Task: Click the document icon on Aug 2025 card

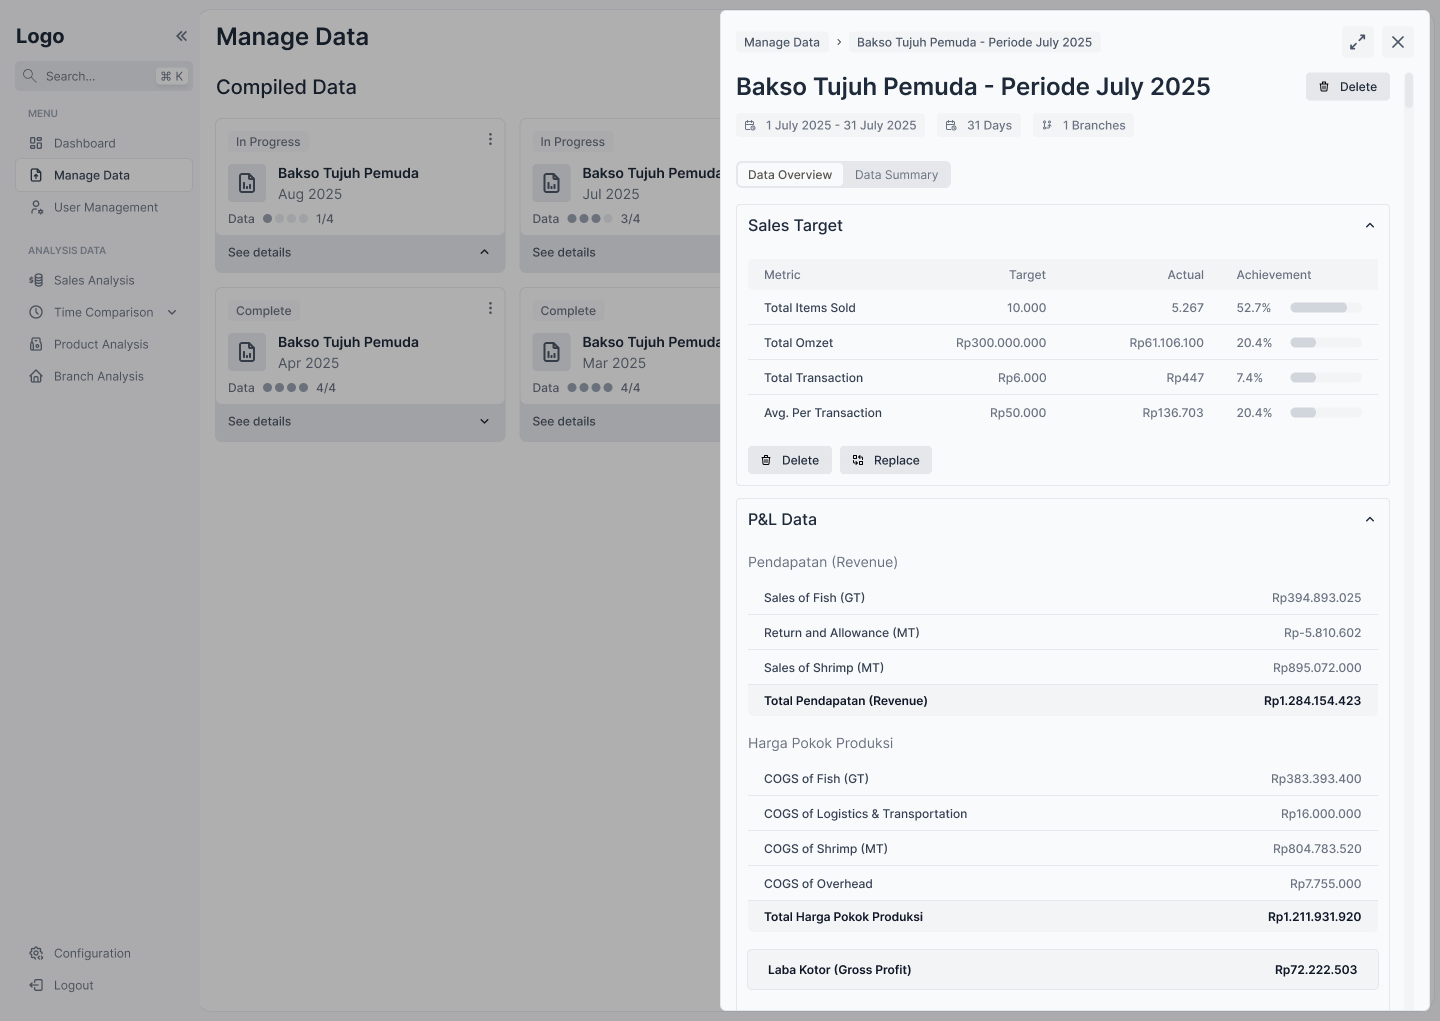Action: point(247,183)
